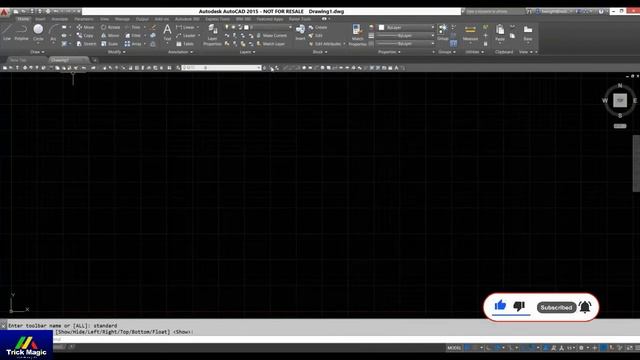Add a new drawing tab with plus button
Screen dimensions: 640x360
click(x=95, y=60)
